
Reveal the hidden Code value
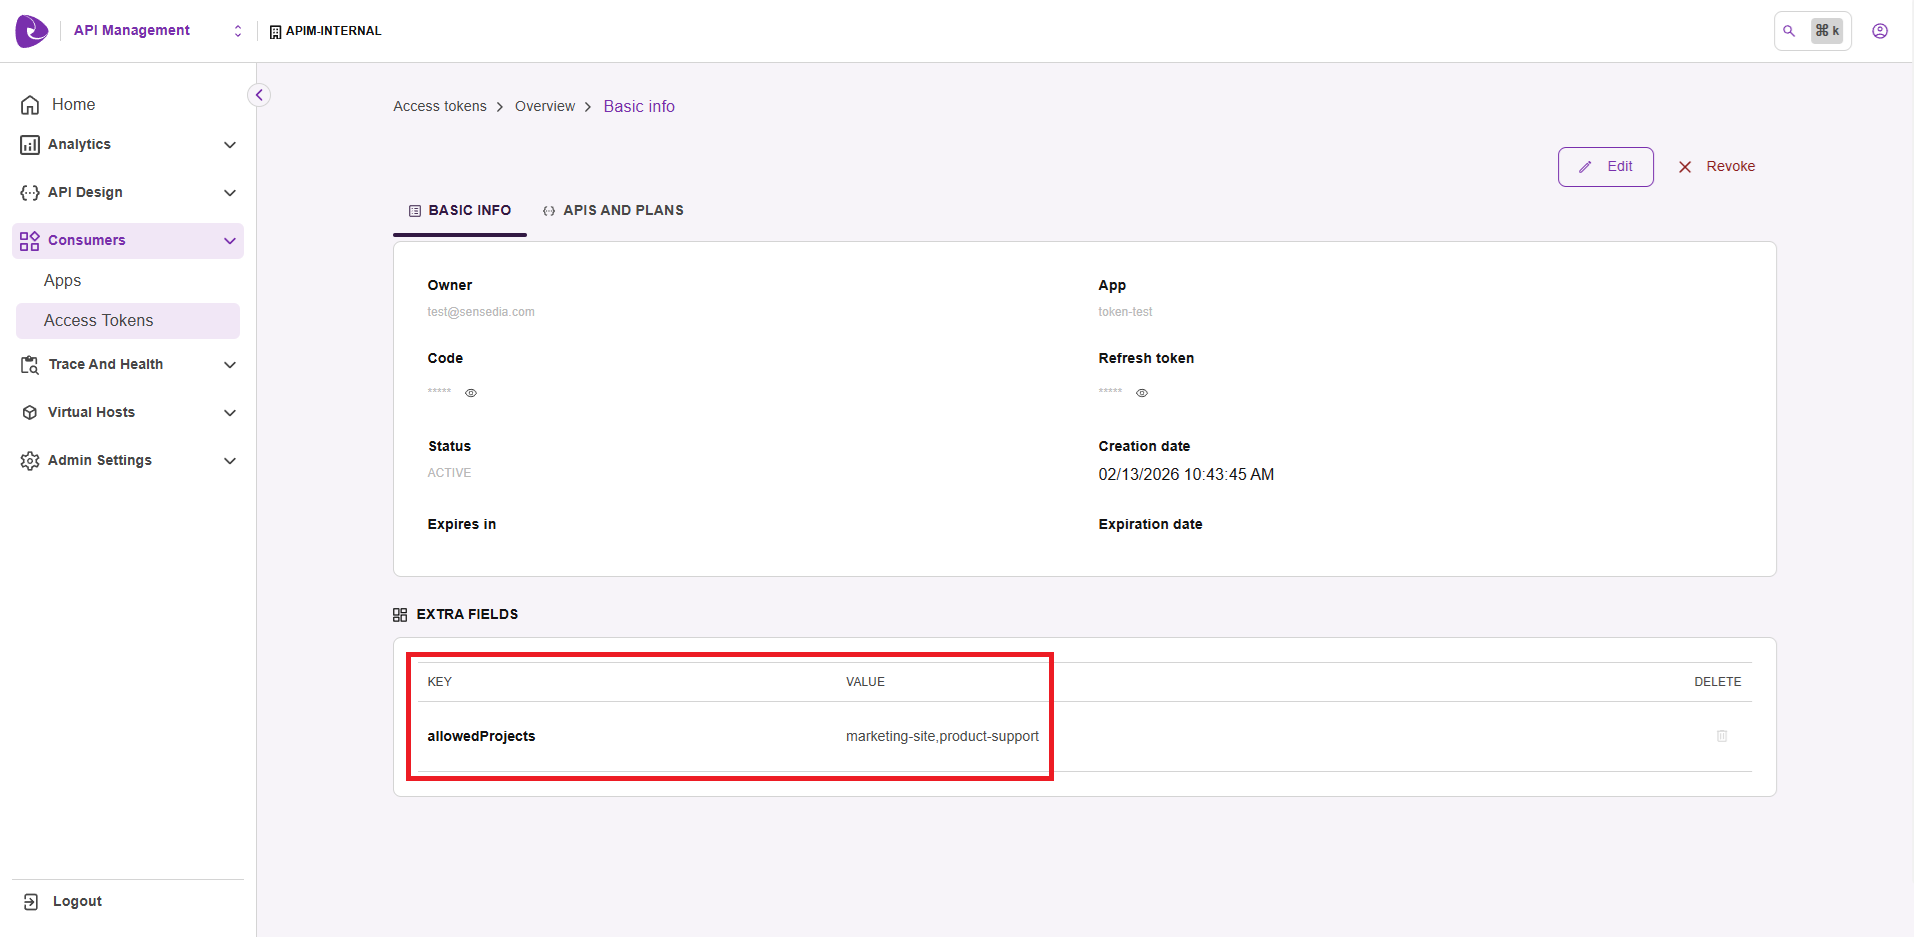pos(471,393)
